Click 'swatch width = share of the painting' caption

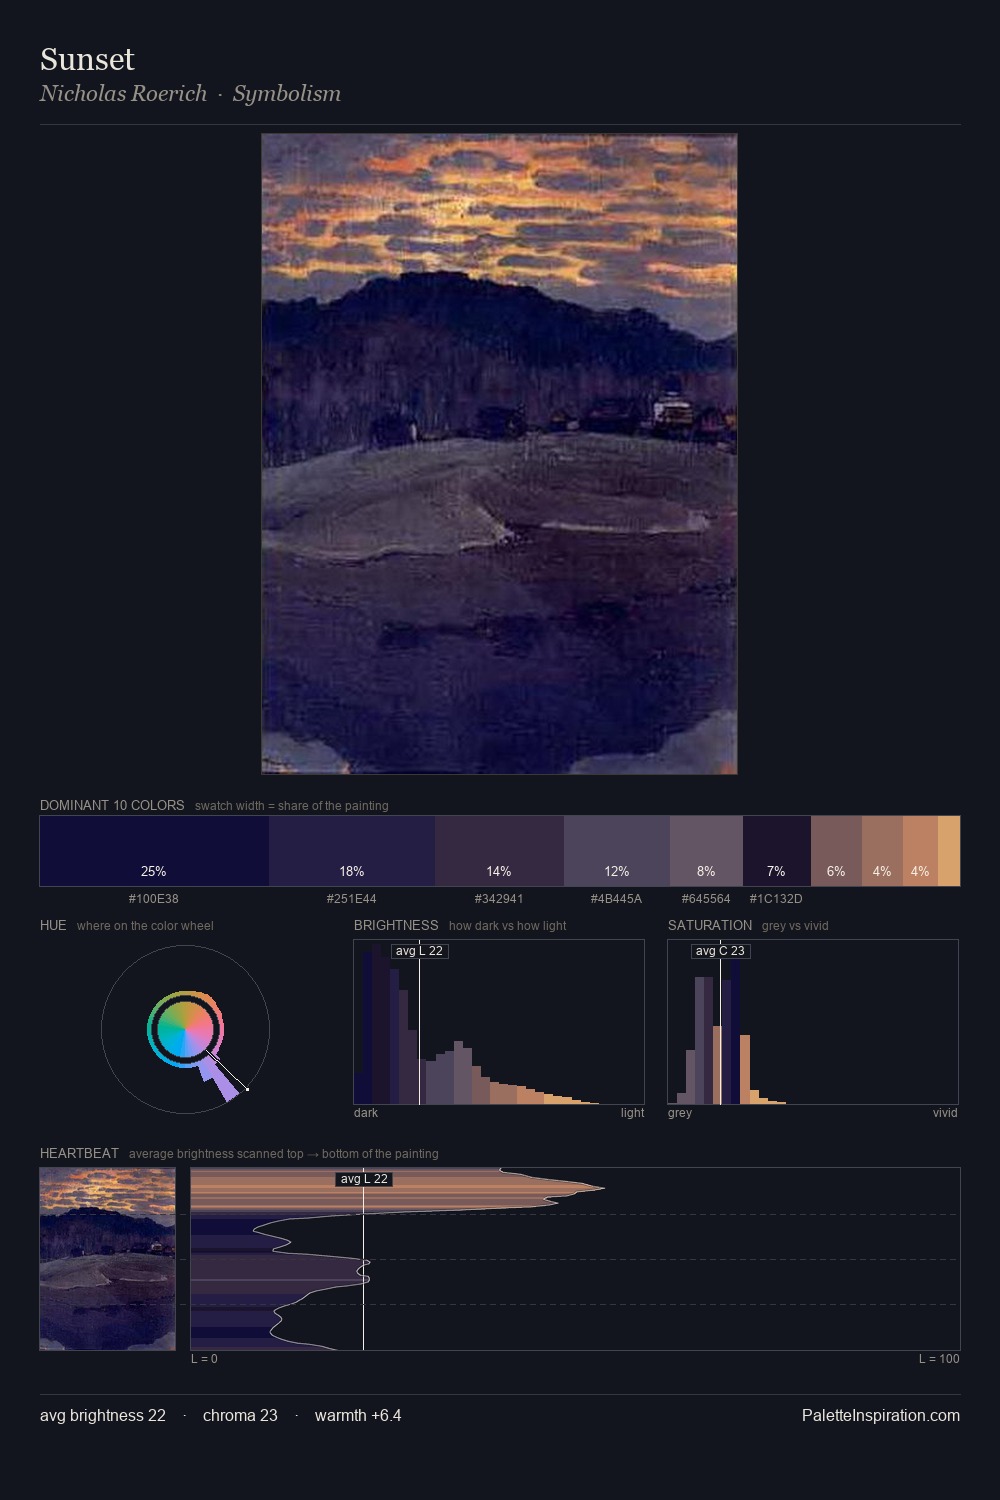point(292,806)
